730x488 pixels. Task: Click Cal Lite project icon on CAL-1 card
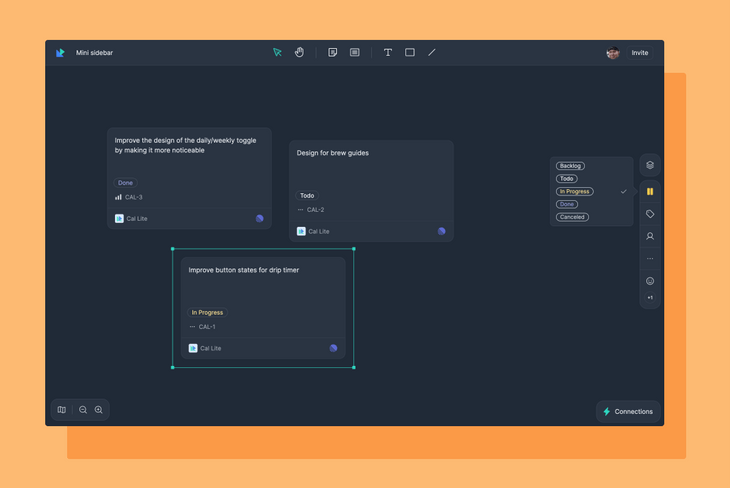pos(193,348)
